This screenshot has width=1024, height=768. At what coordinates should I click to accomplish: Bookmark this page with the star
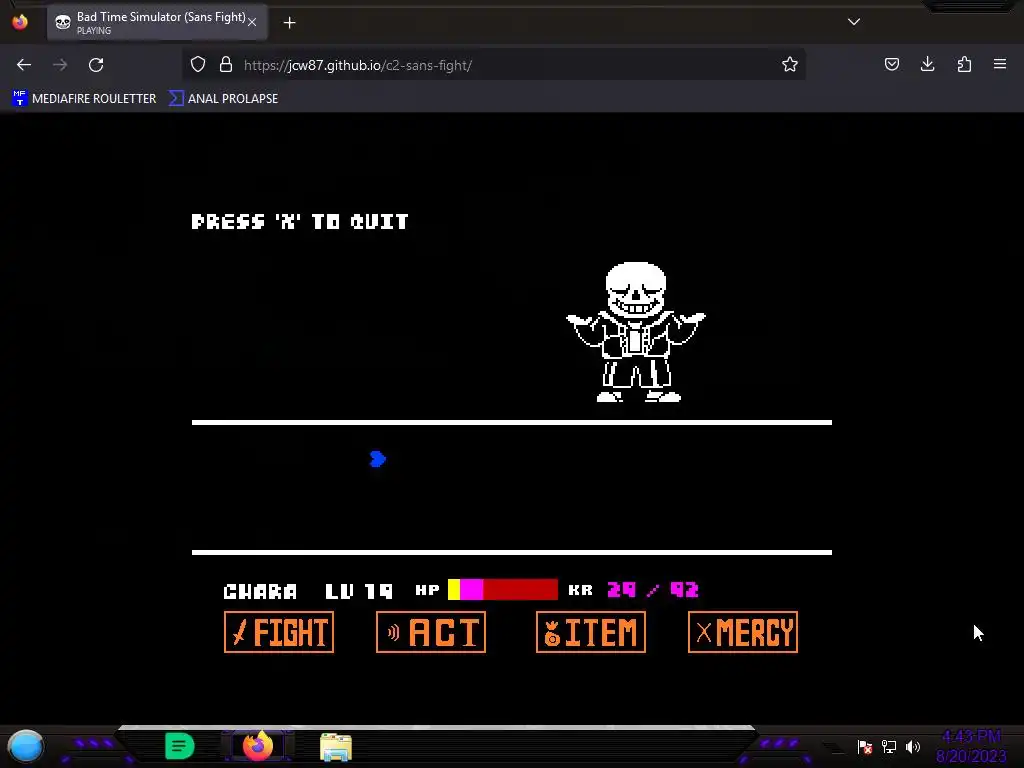(790, 64)
